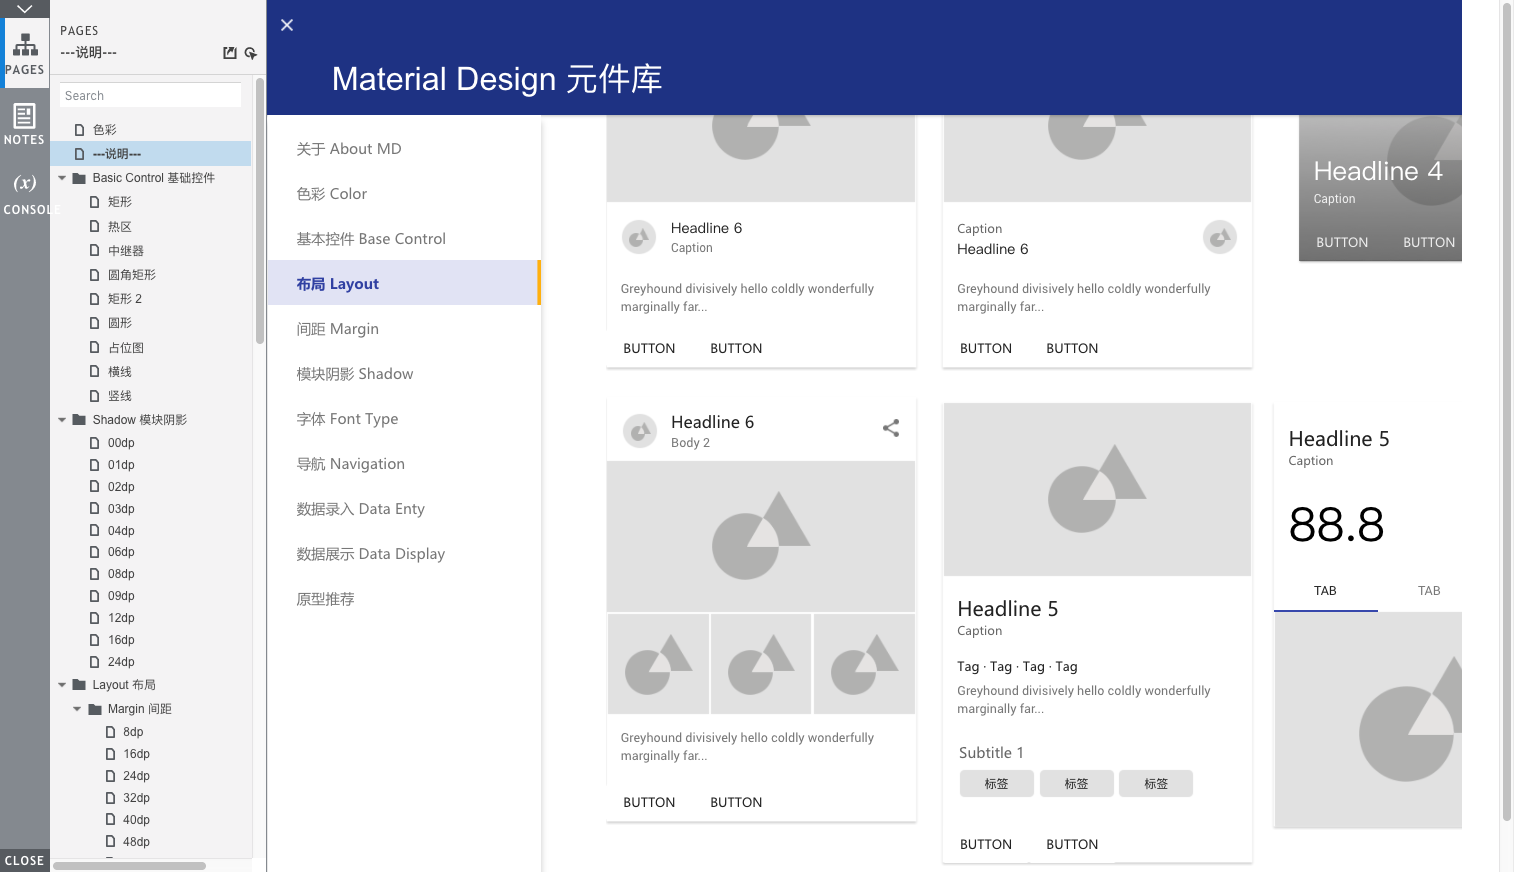1514x872 pixels.
Task: Select 基本控件 Base Control menu item
Action: click(404, 239)
